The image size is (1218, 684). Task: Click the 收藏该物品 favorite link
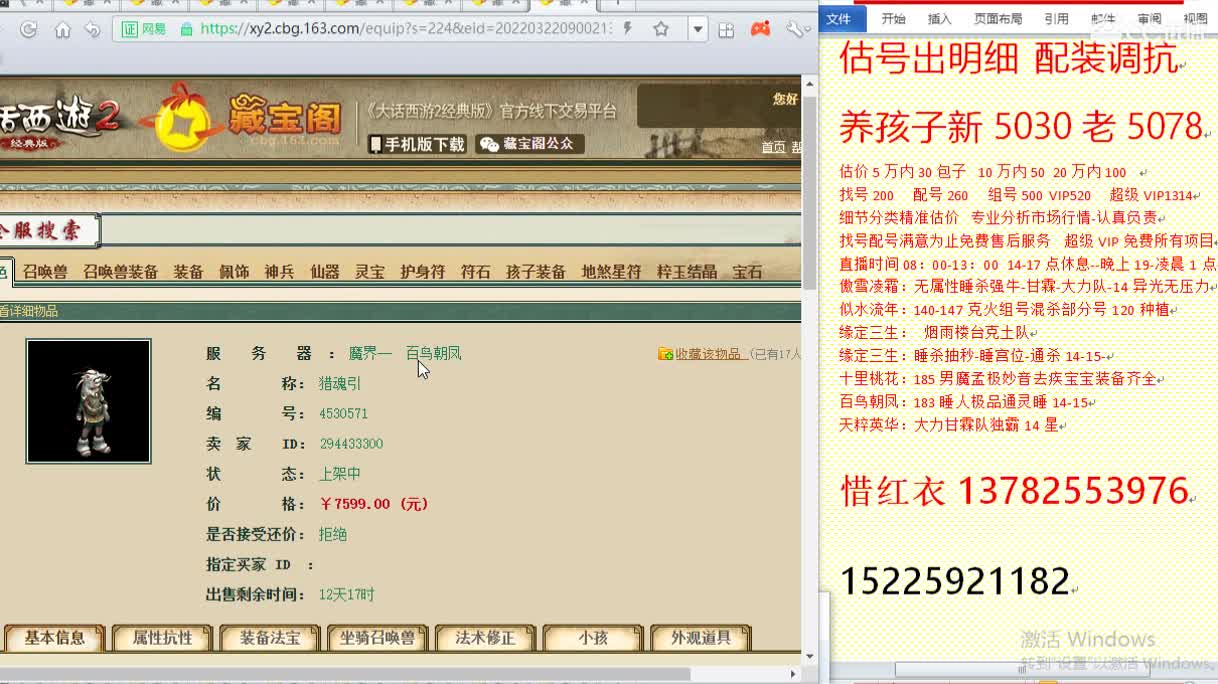[x=709, y=353]
